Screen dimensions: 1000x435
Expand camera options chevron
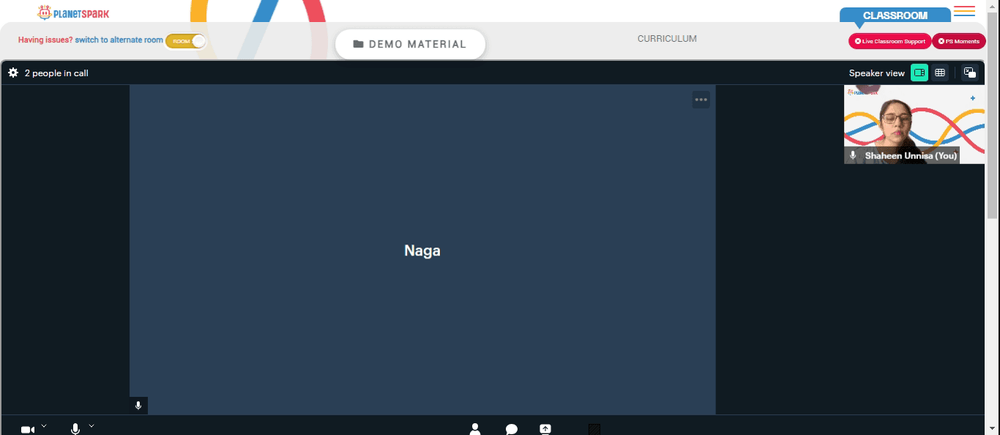44,425
